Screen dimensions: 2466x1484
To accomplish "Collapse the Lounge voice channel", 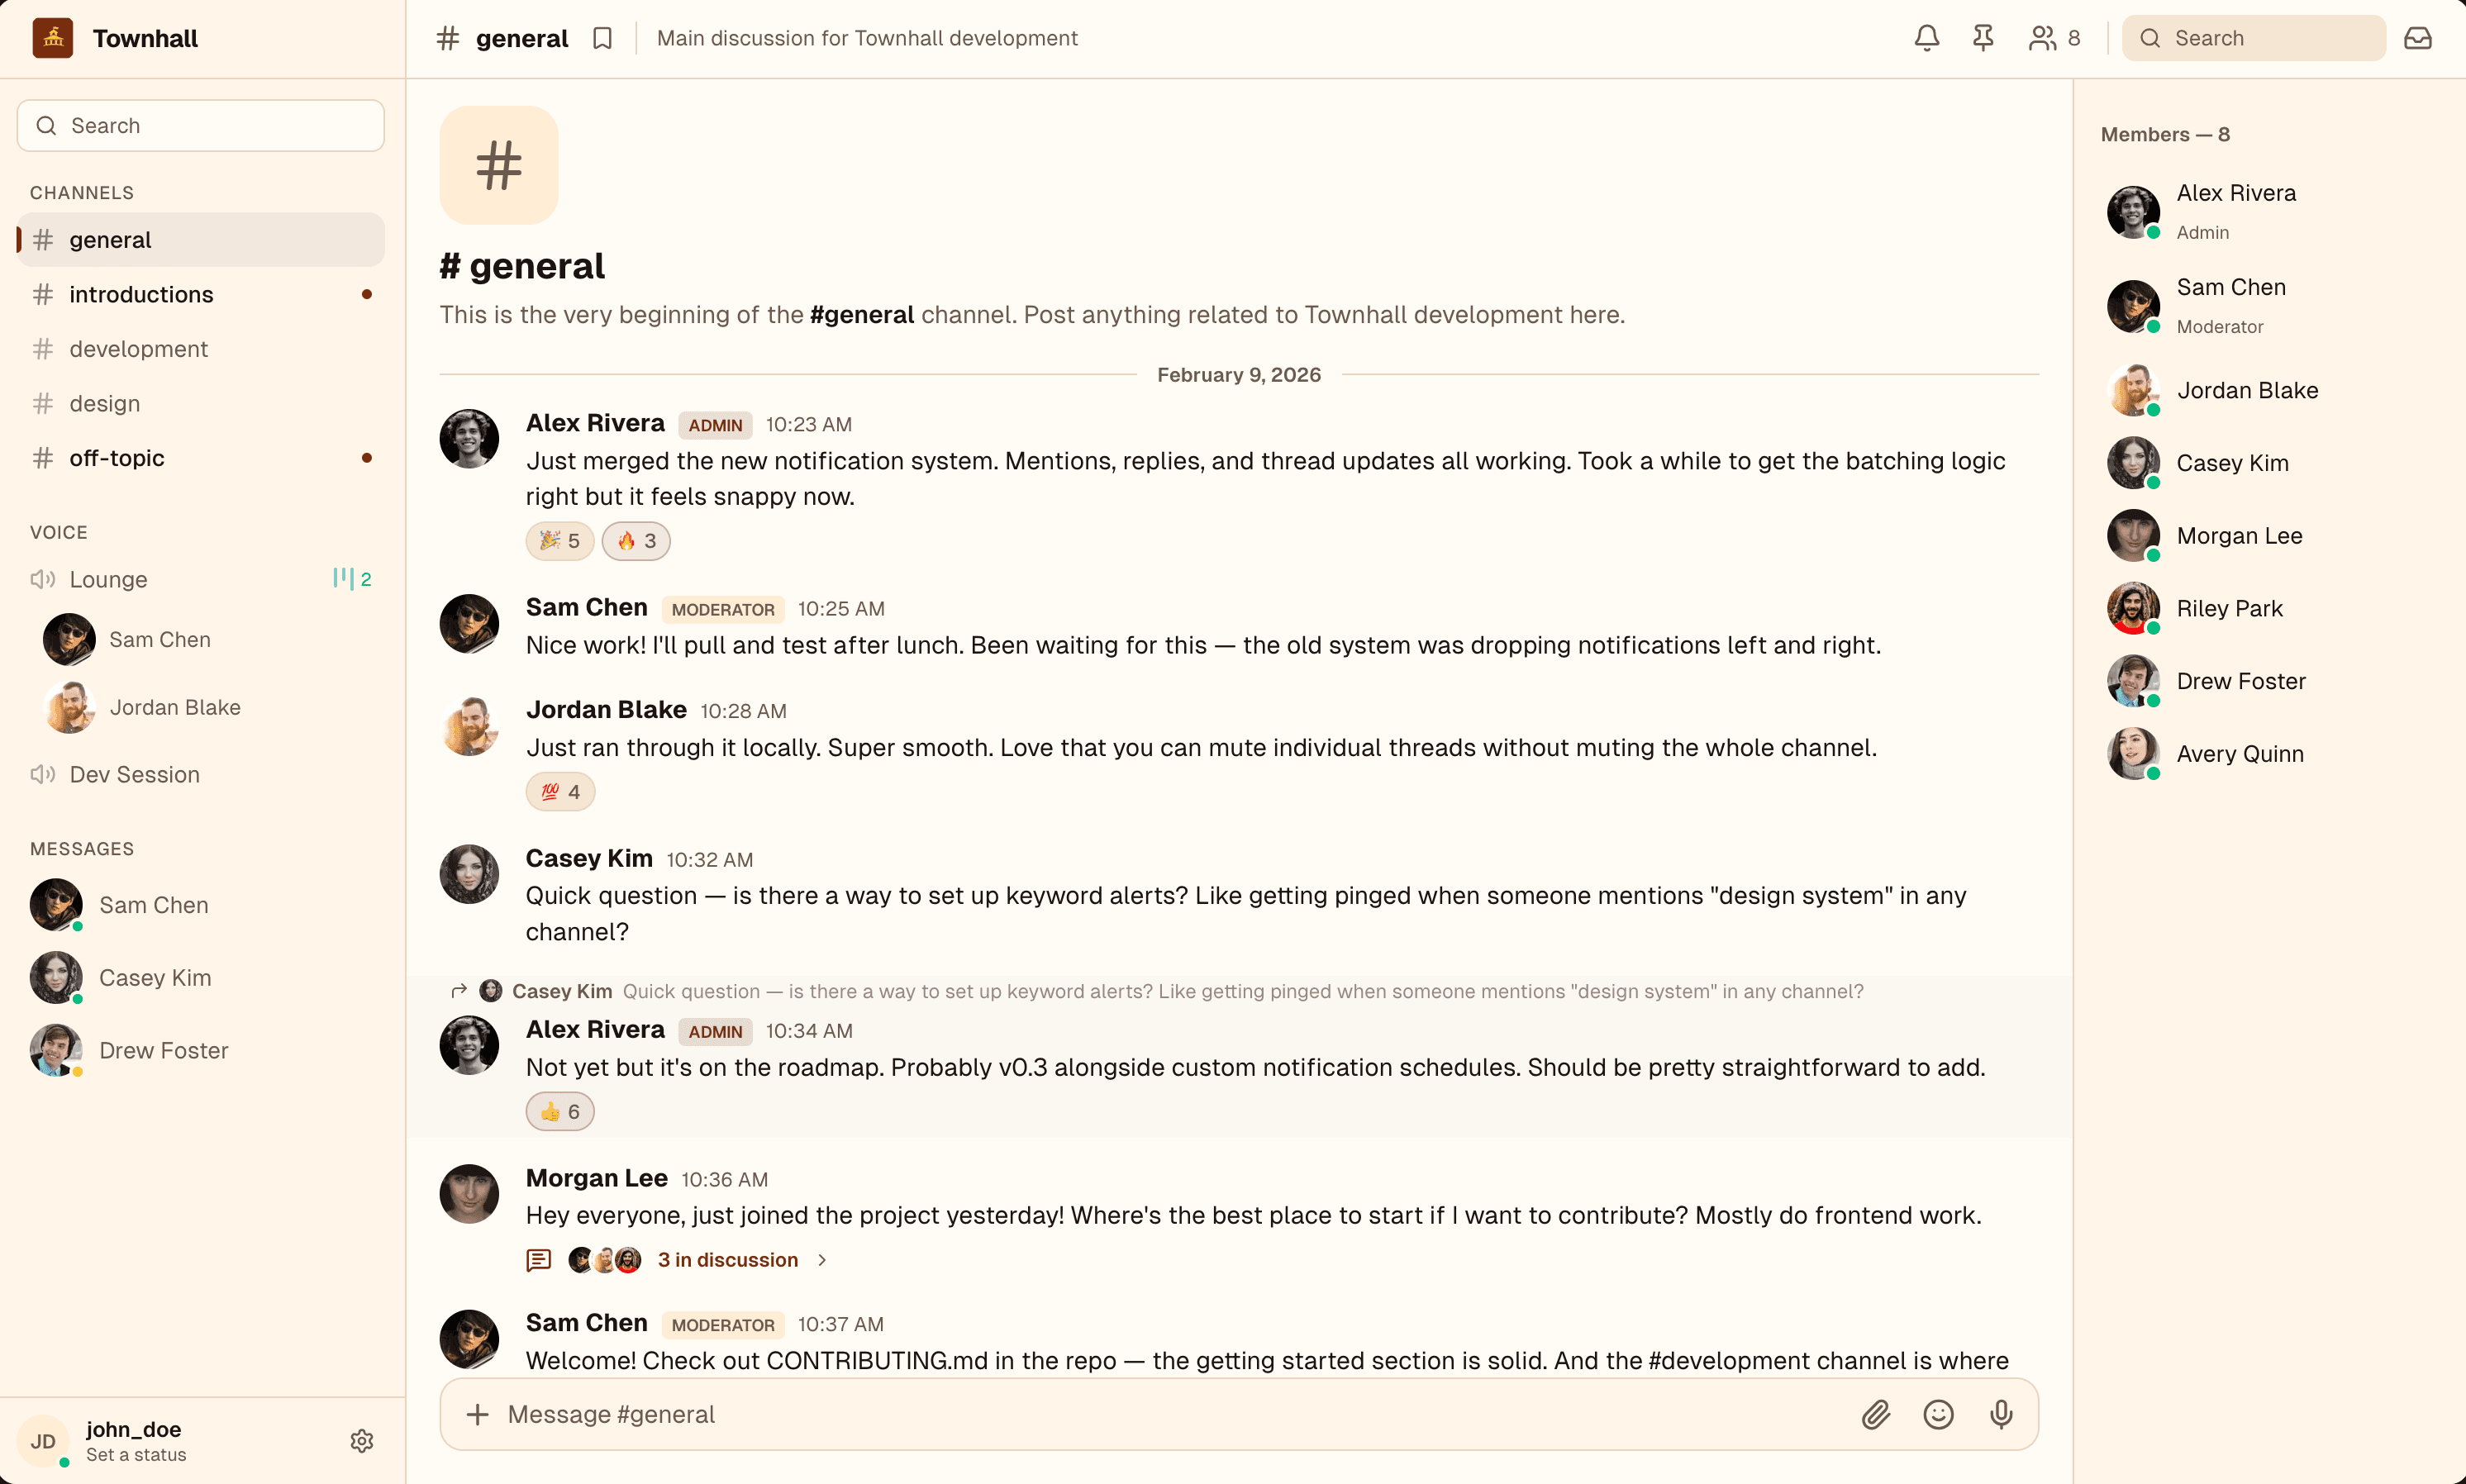I will tap(108, 578).
